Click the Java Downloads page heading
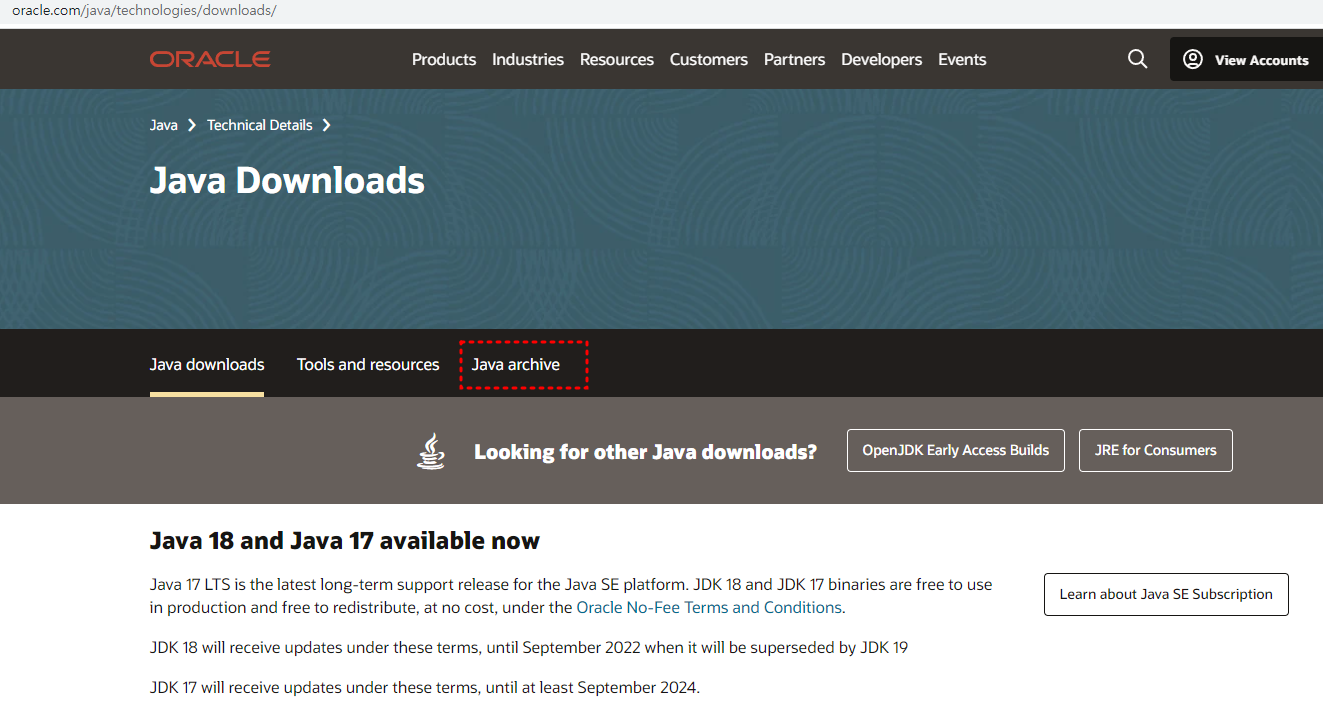The image size is (1323, 721). [x=287, y=181]
